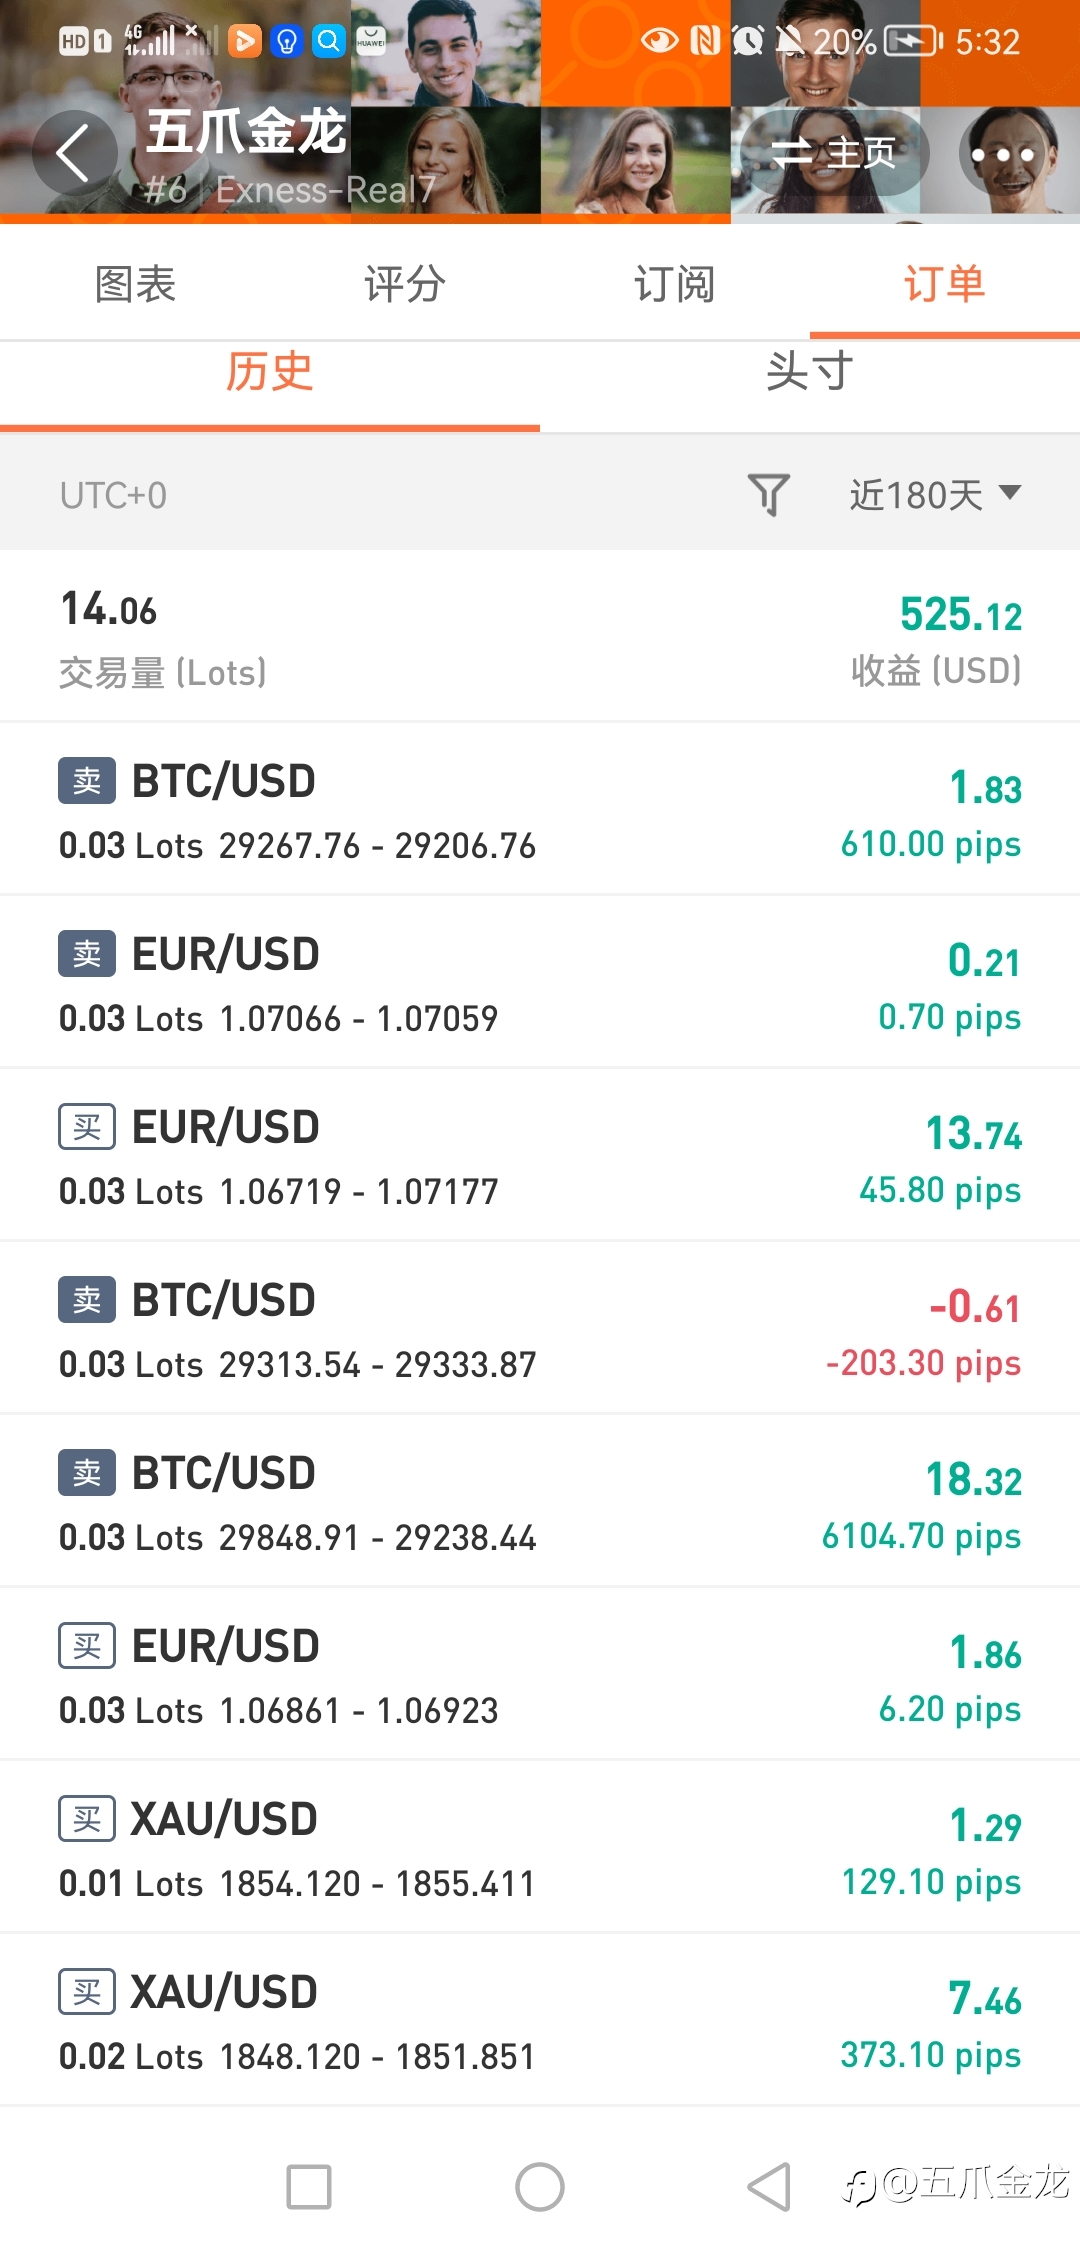Tap the Android home circle button
This screenshot has width=1080, height=2244.
point(540,2187)
